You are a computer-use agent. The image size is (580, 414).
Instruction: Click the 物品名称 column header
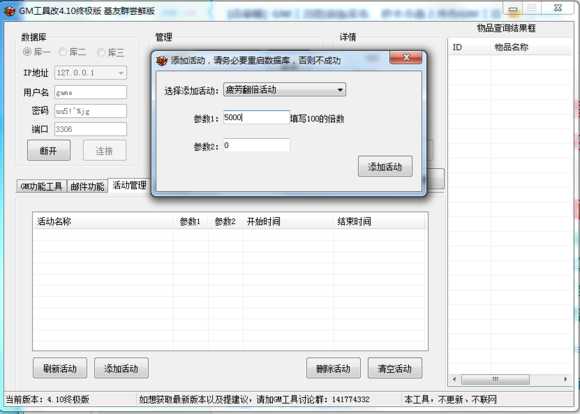531,47
